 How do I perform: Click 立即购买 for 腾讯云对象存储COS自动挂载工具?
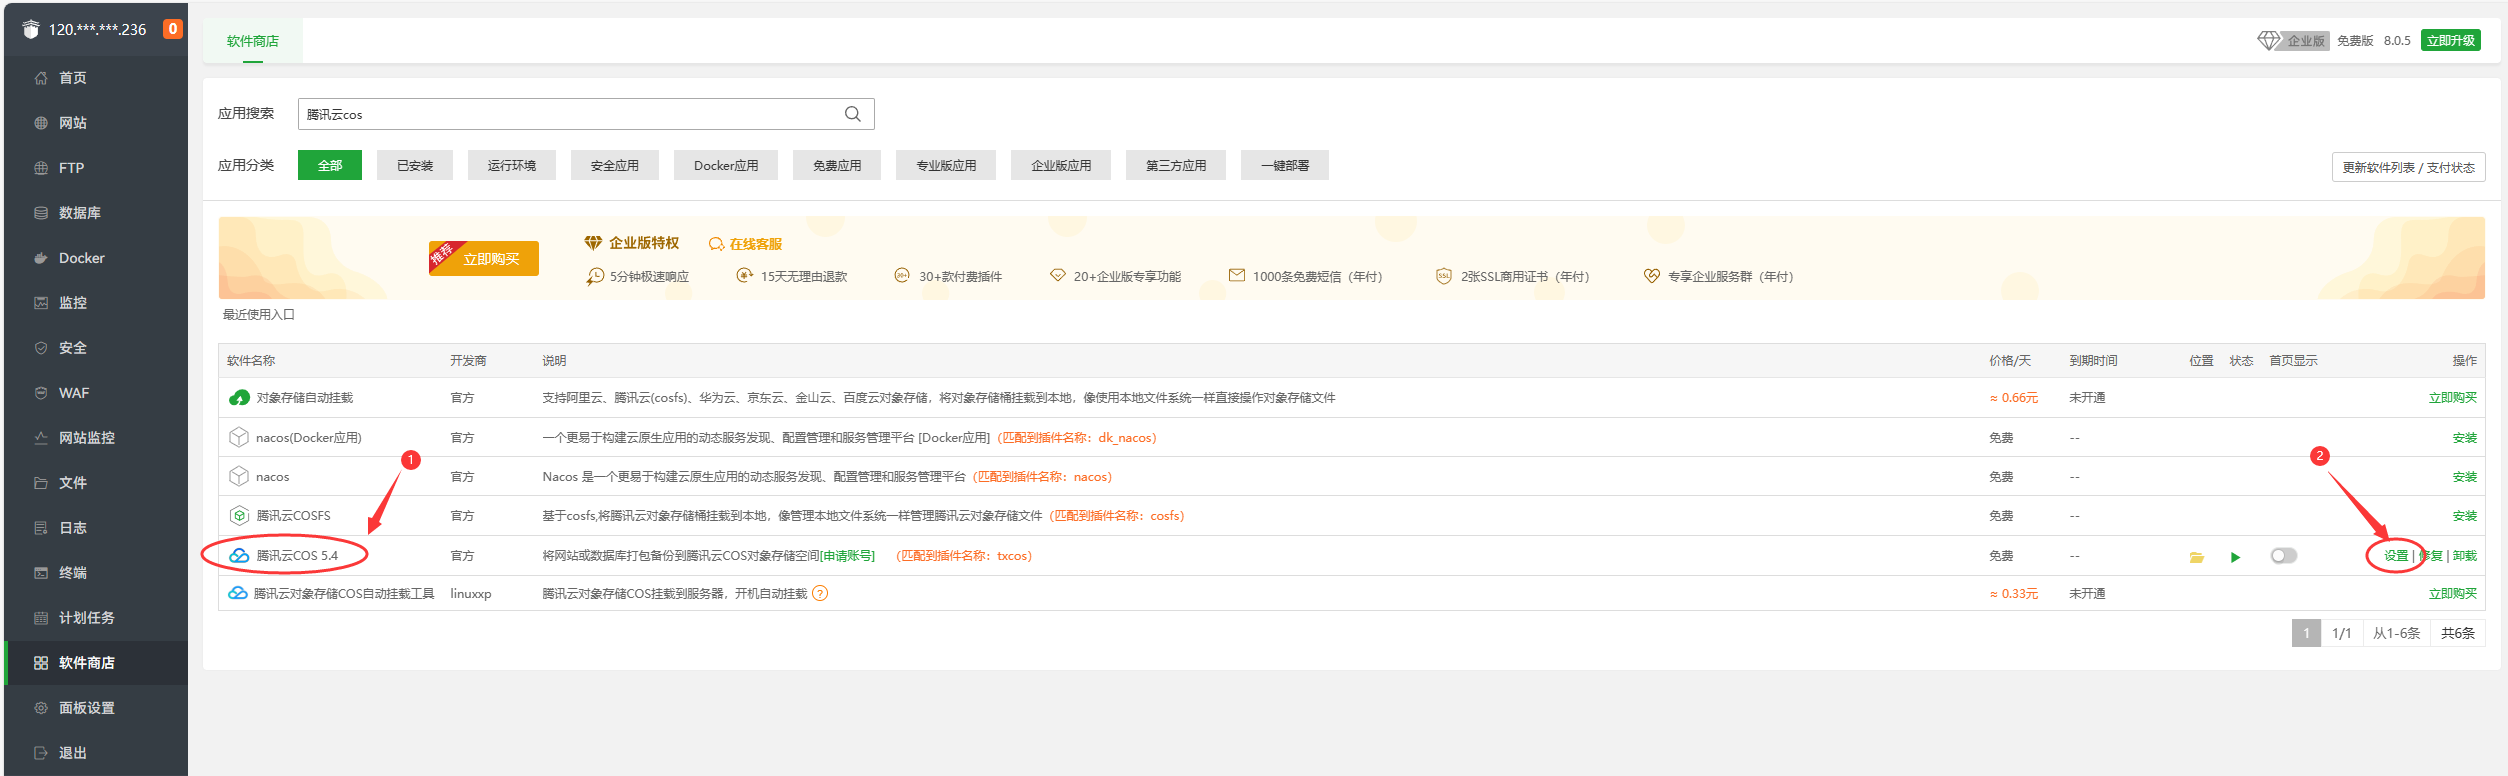(2453, 594)
